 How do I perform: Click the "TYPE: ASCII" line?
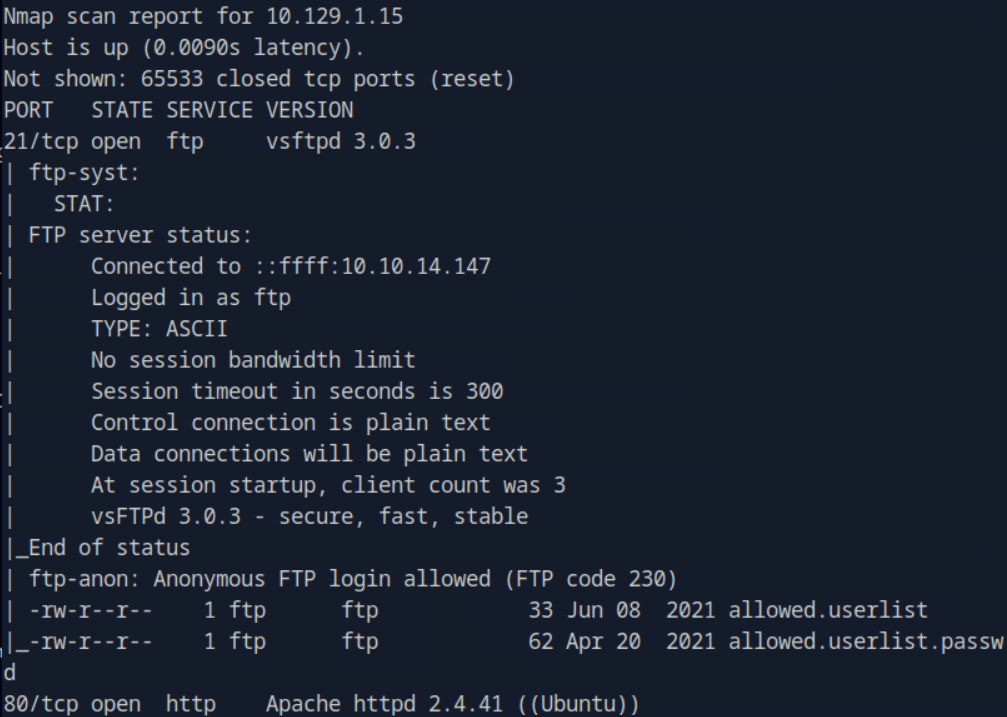tap(159, 328)
